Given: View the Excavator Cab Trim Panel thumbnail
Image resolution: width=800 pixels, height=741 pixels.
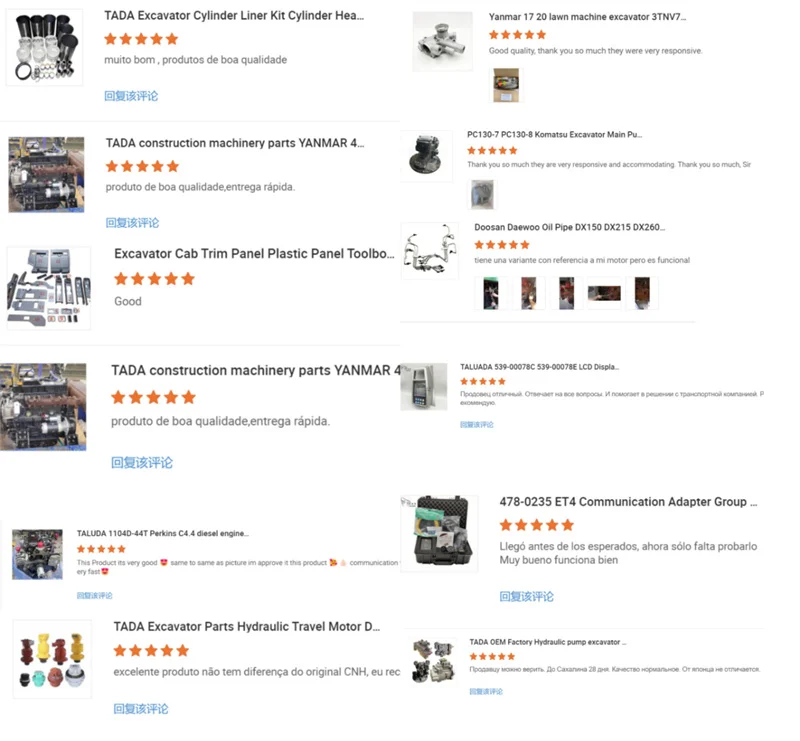Looking at the screenshot, I should click(49, 288).
